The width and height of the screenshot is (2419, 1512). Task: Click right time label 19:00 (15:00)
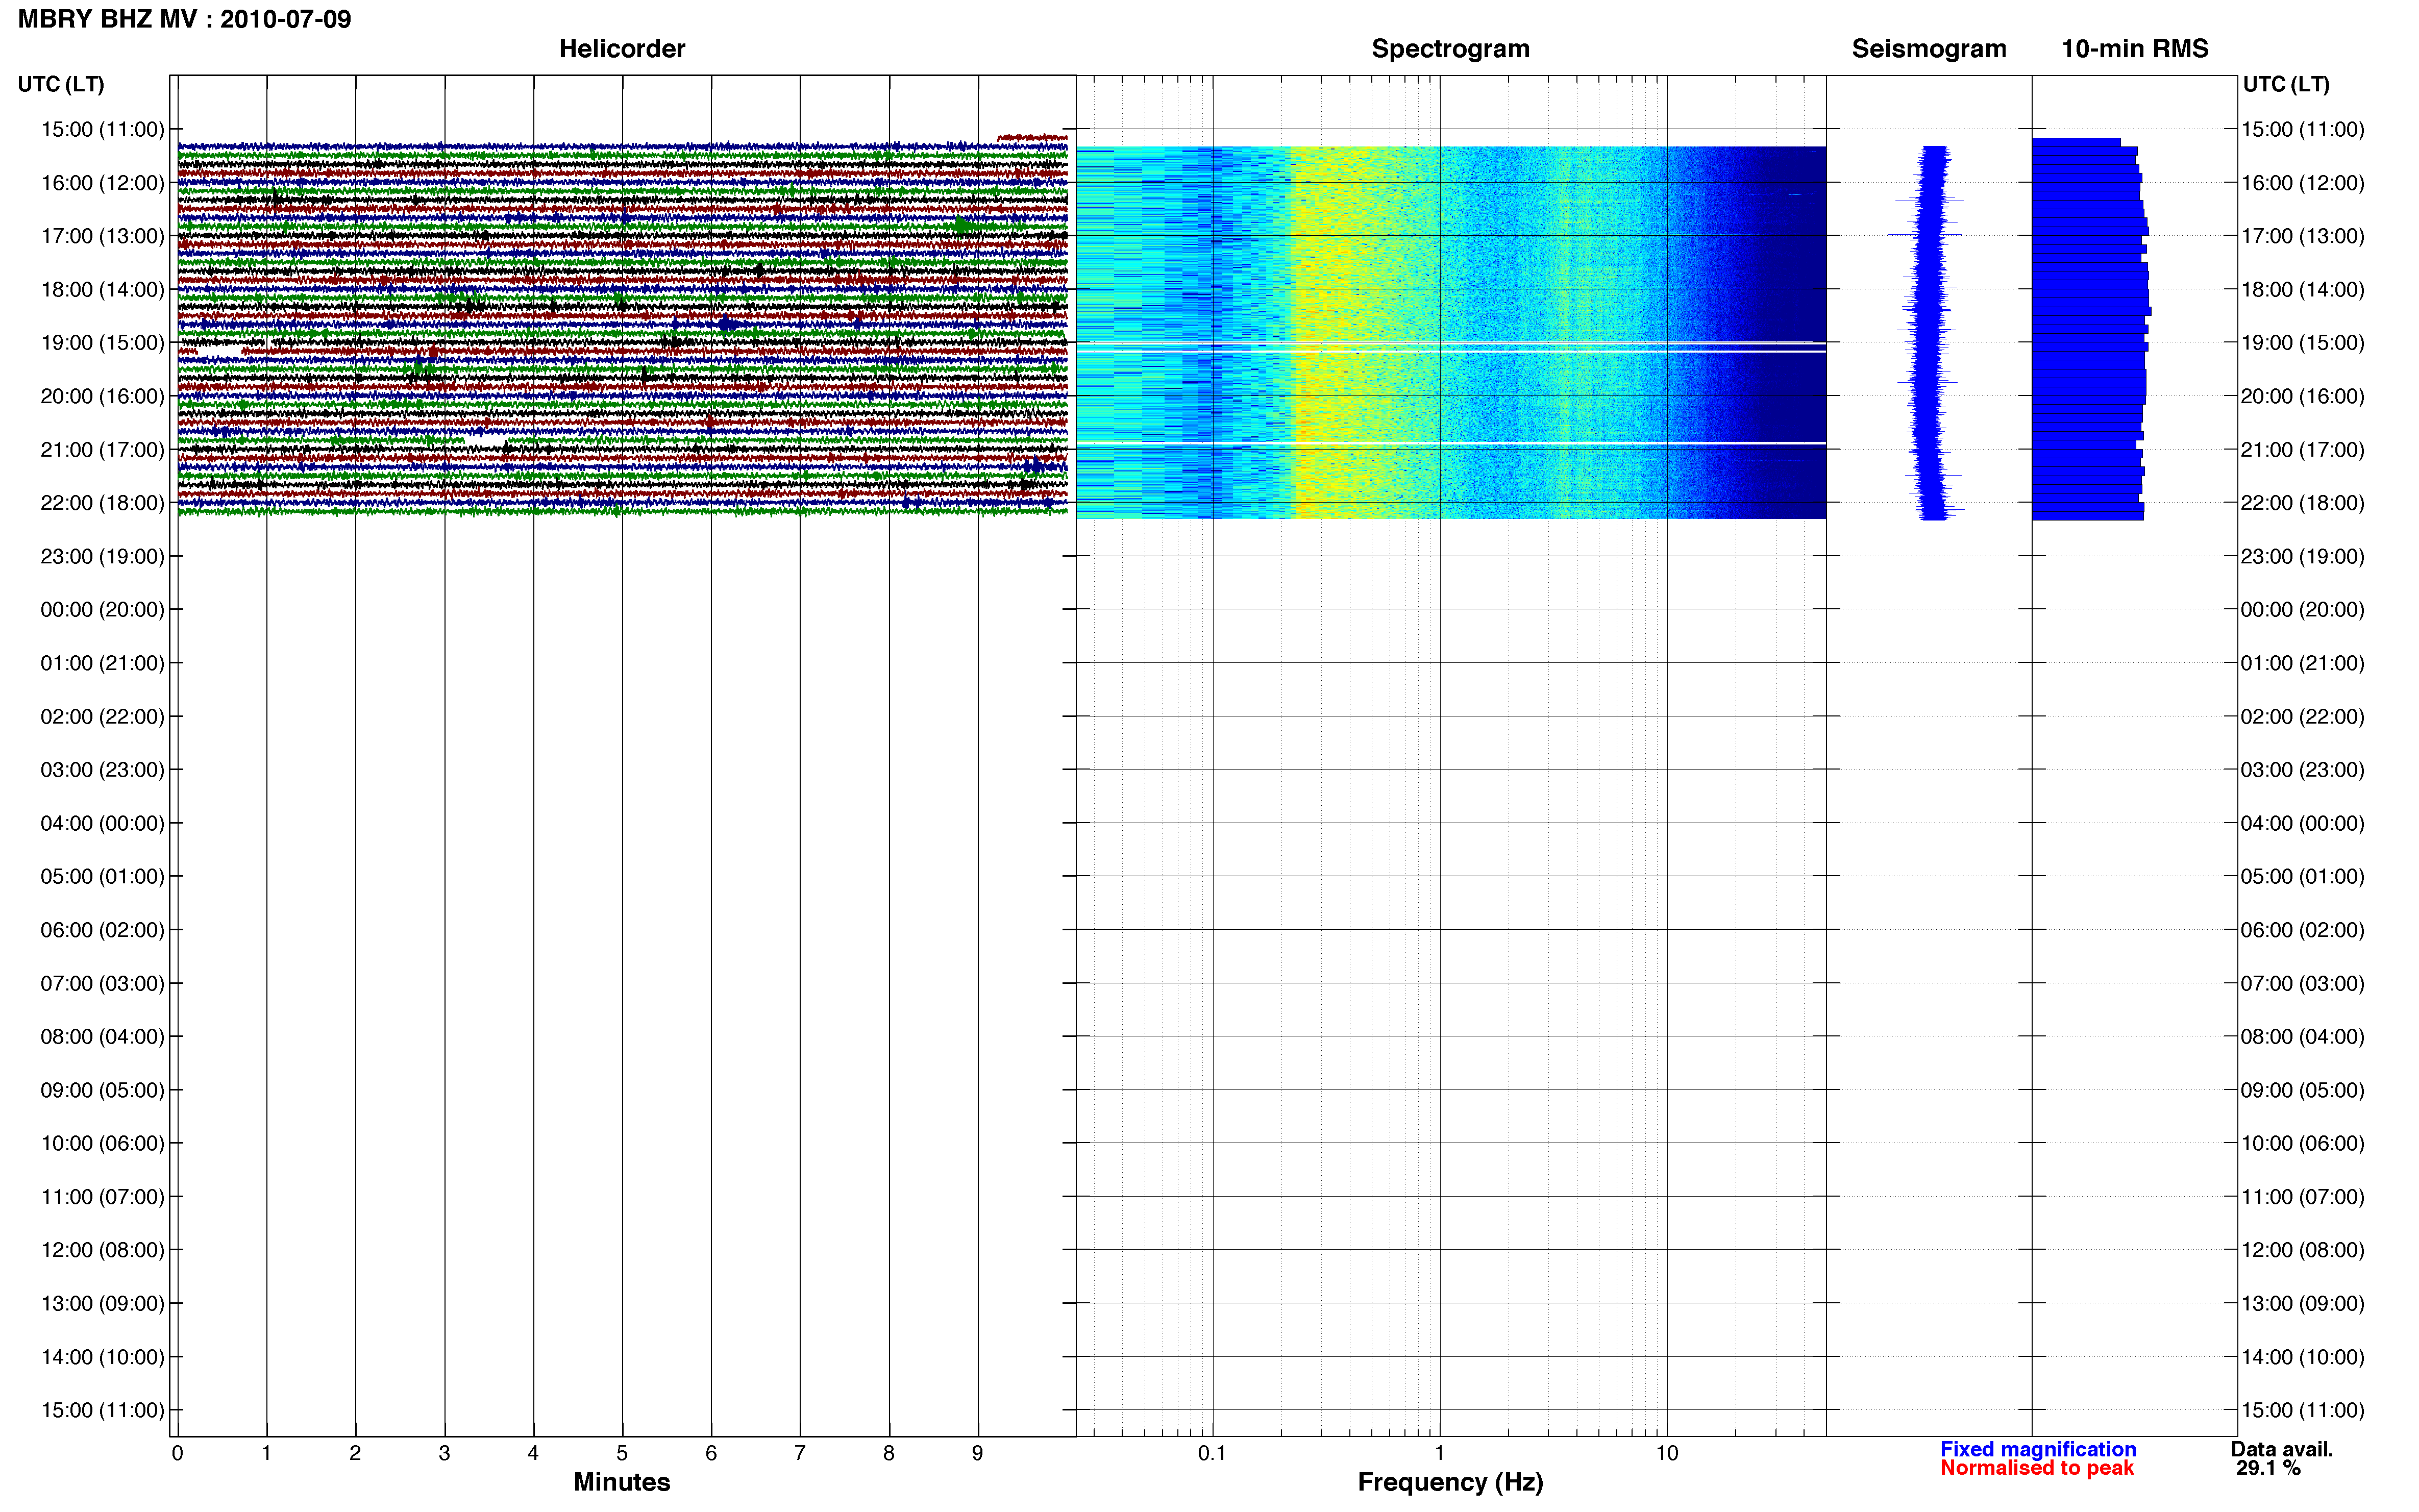pyautogui.click(x=2303, y=343)
